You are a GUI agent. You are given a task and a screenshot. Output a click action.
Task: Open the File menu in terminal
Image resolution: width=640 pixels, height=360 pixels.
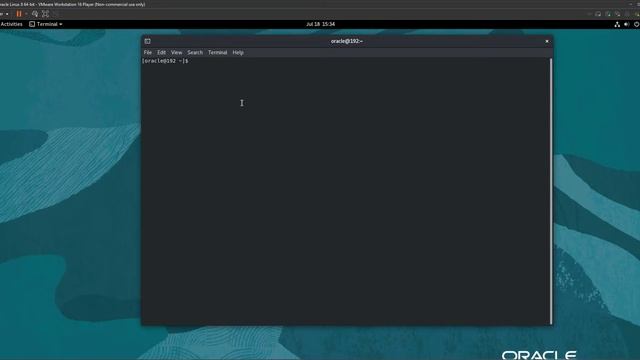point(148,52)
